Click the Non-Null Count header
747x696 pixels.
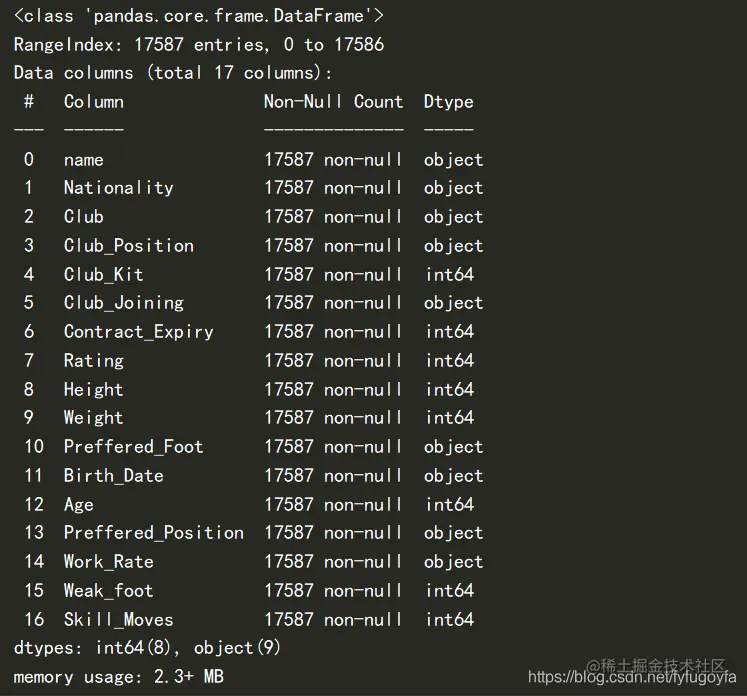pyautogui.click(x=333, y=101)
